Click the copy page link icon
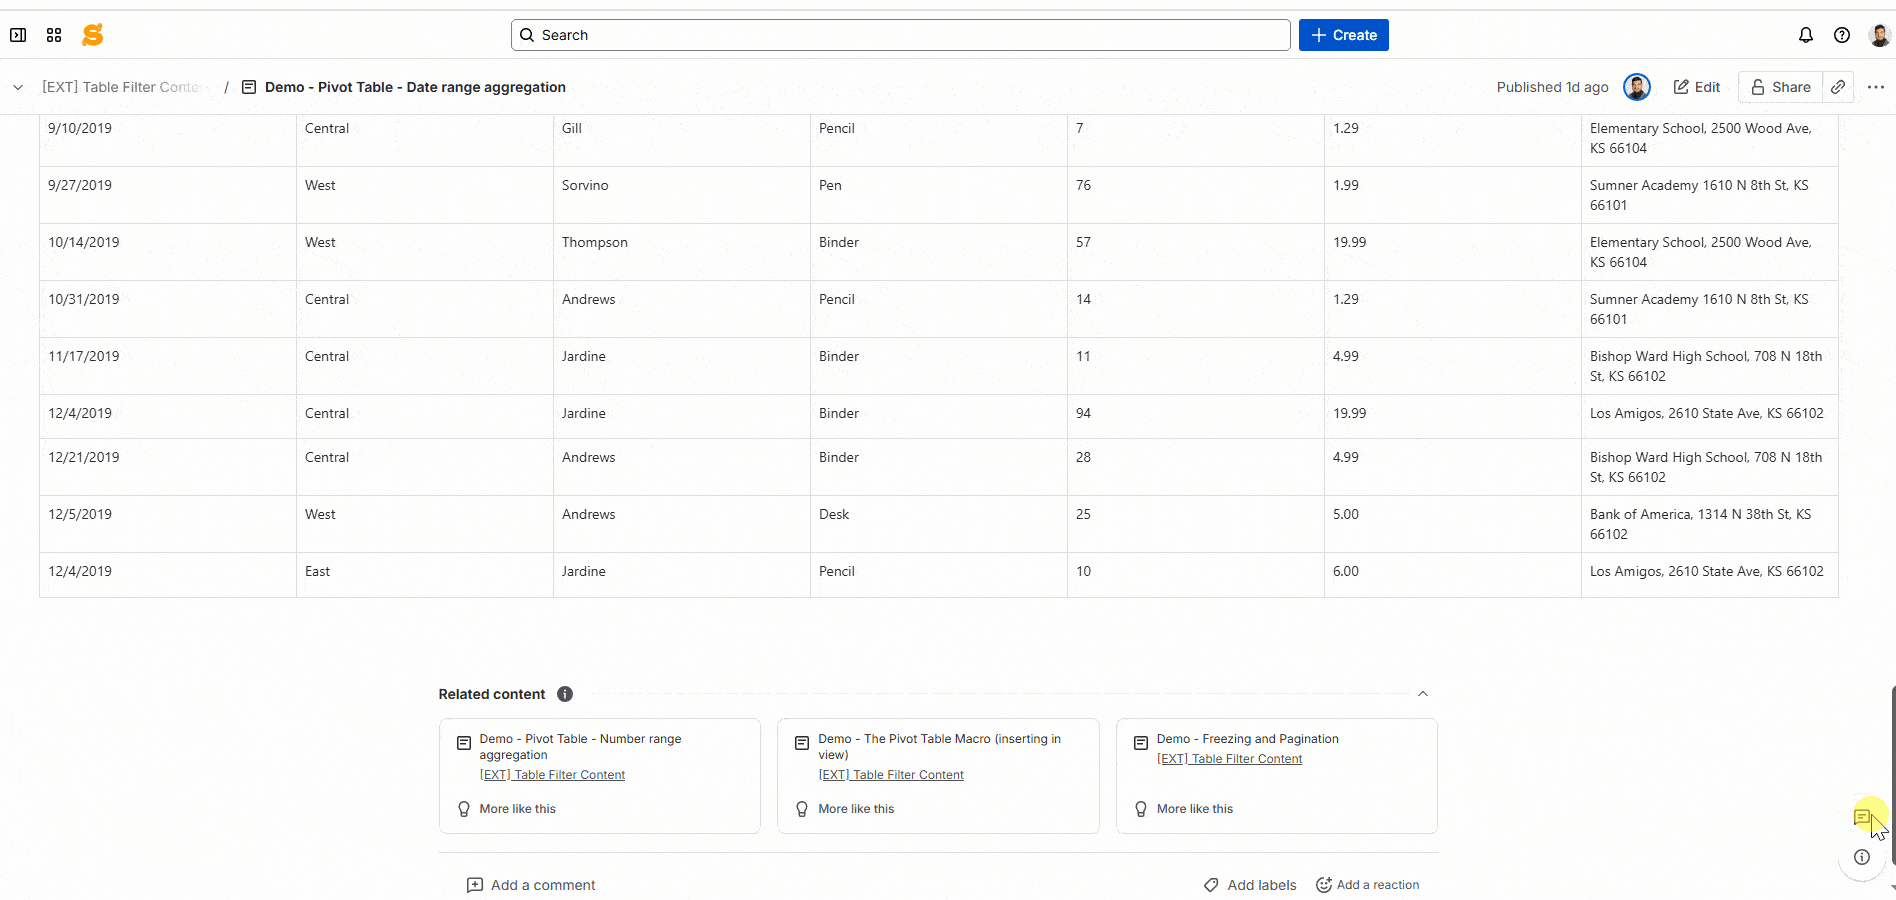This screenshot has width=1896, height=900. (1837, 87)
